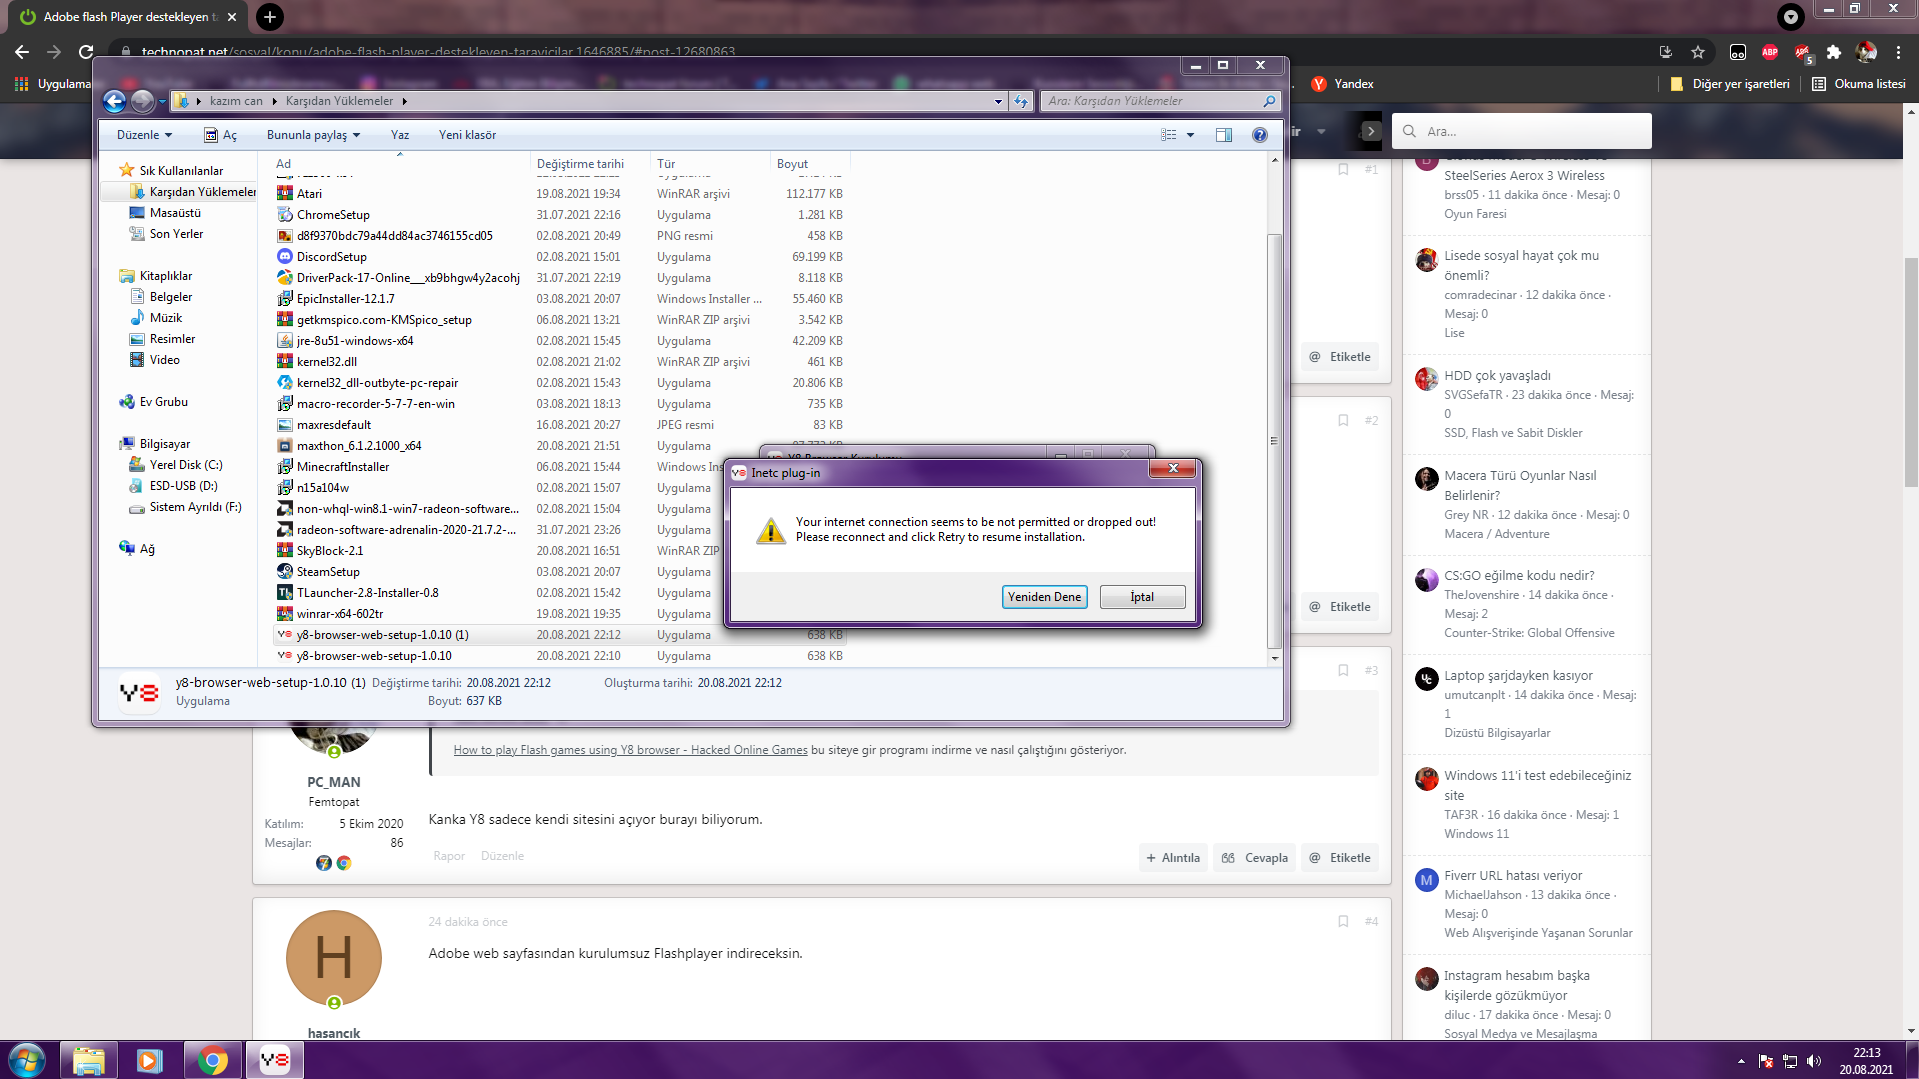
Task: Click Alıntıla on PC_MAN's post
Action: pos(1173,858)
